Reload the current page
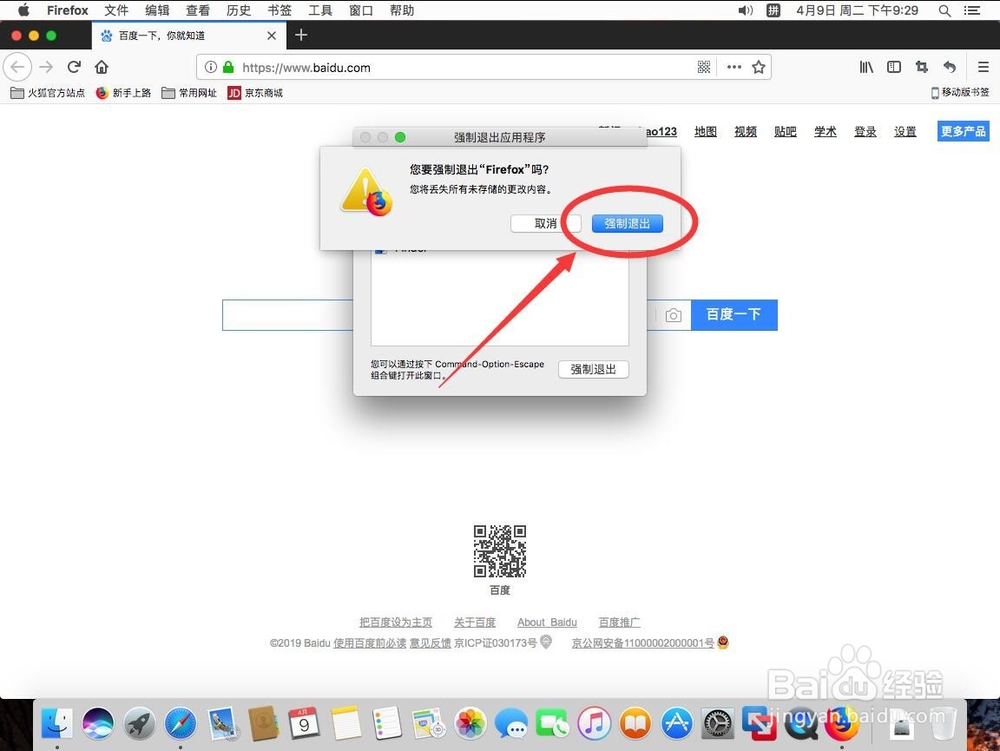The height and width of the screenshot is (751, 1000). point(74,67)
